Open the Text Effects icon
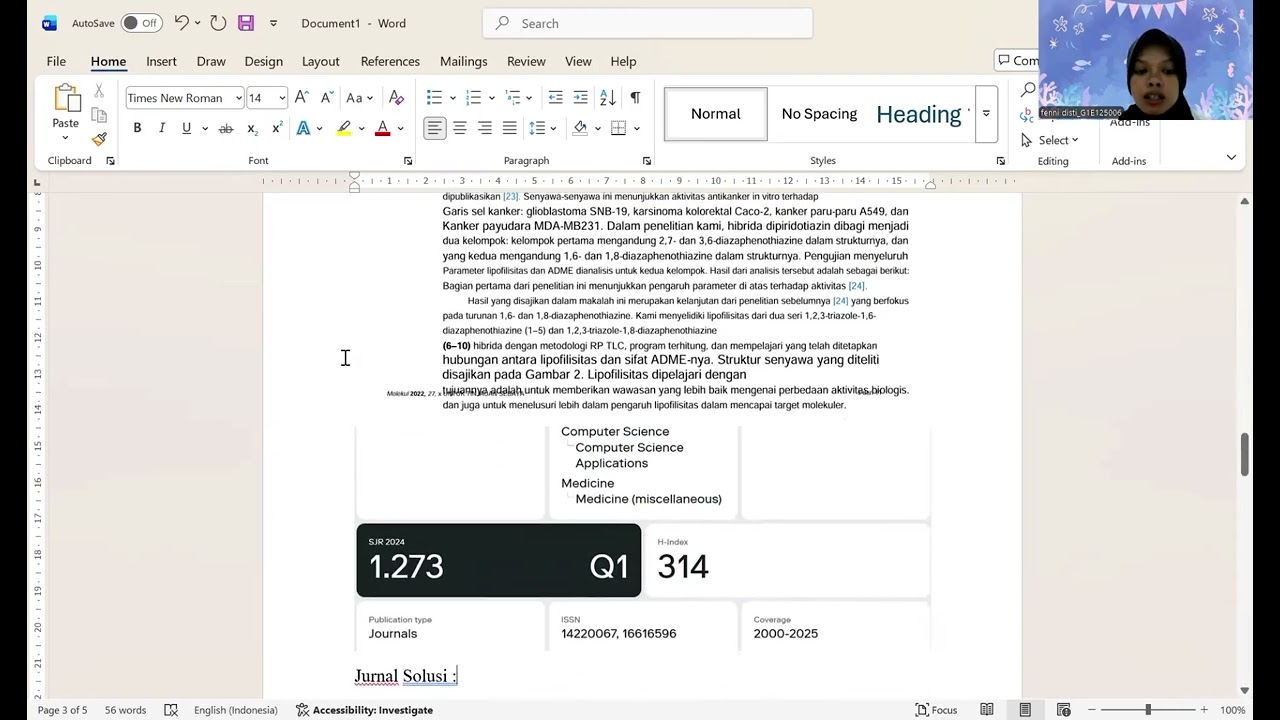Viewport: 1280px width, 720px height. pyautogui.click(x=303, y=128)
